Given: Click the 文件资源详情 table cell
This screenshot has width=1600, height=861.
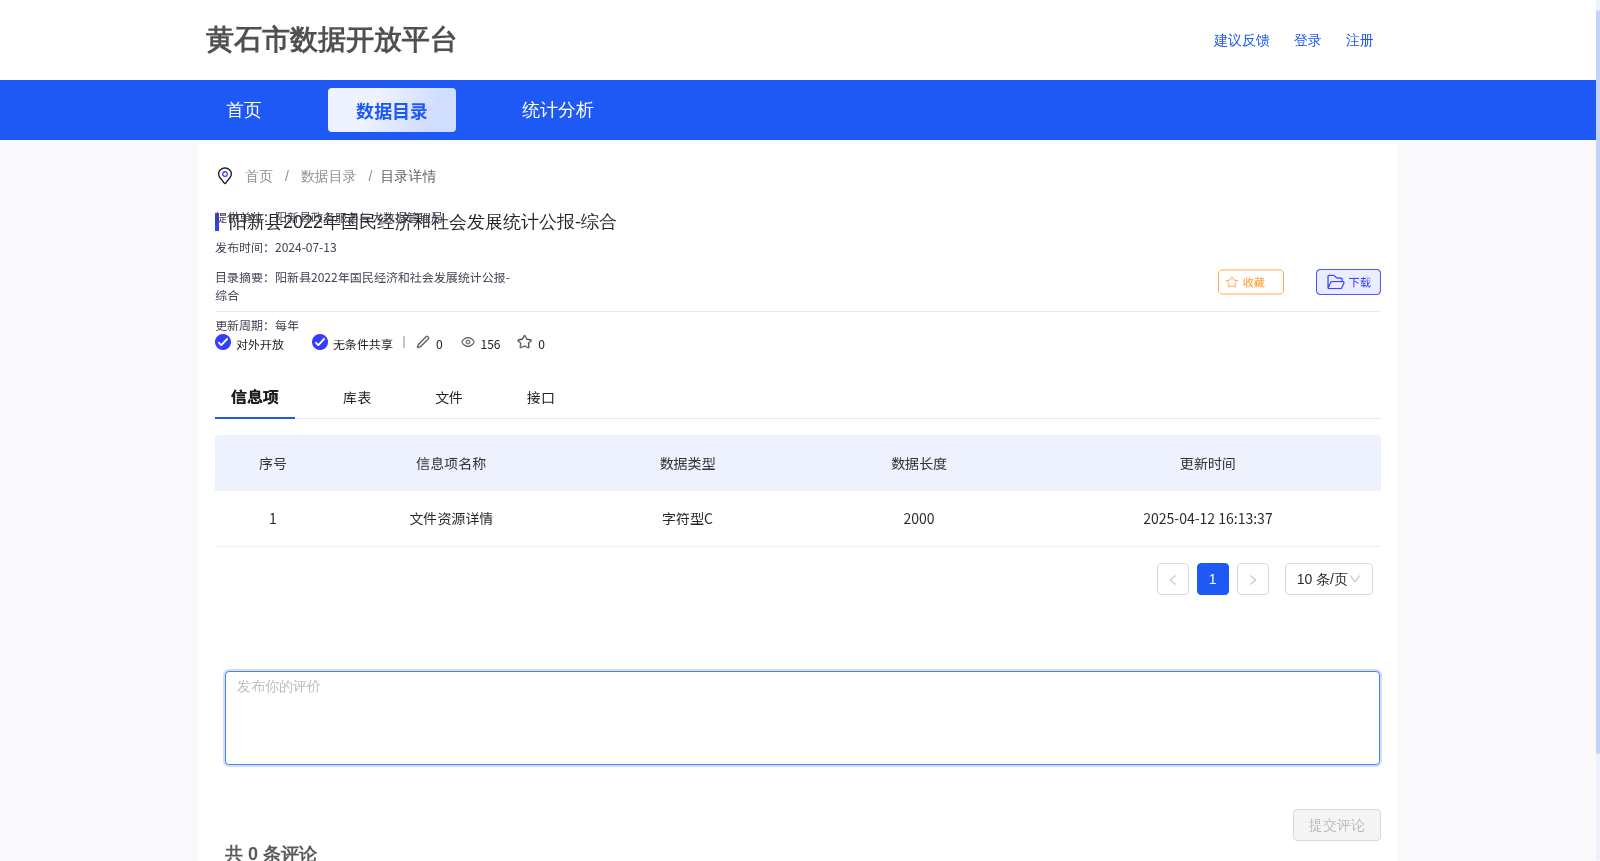Looking at the screenshot, I should (x=451, y=519).
